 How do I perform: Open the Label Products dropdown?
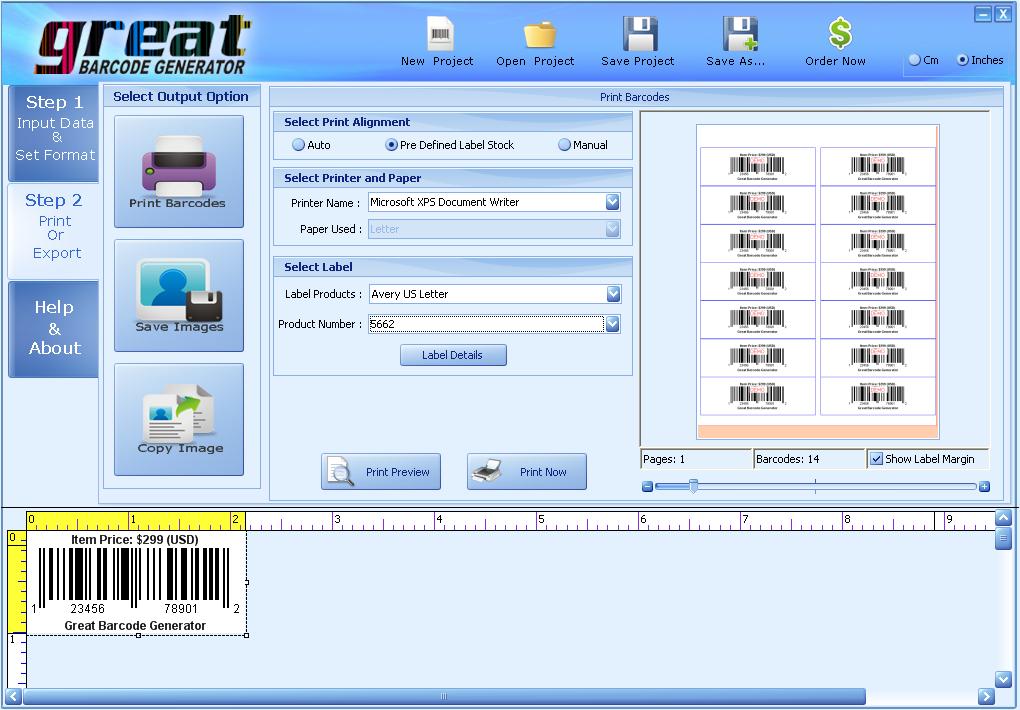pyautogui.click(x=612, y=294)
